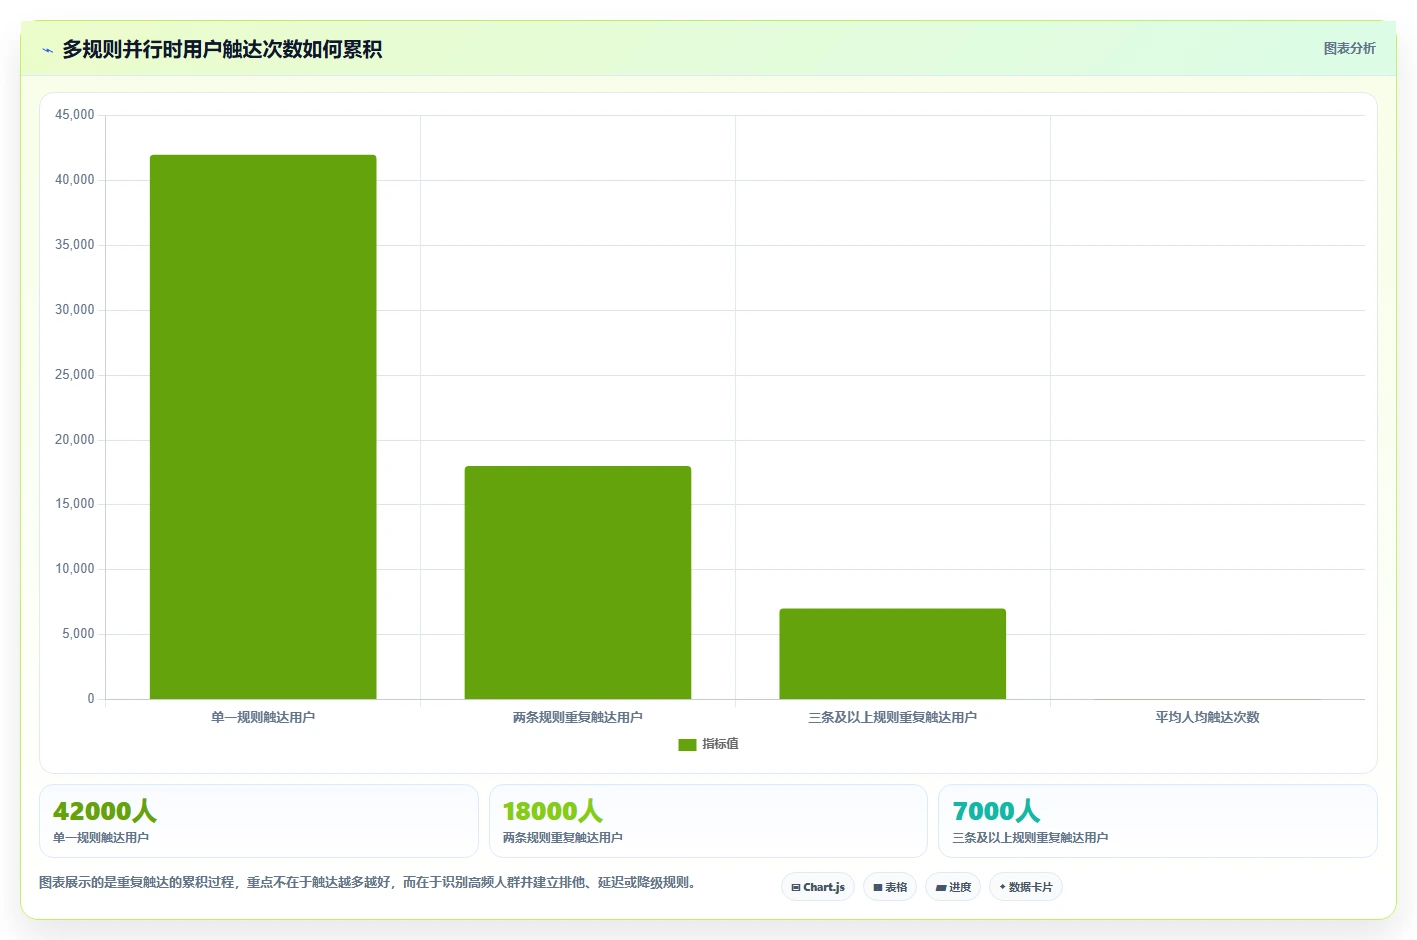Click the 20,000 y-axis value
The width and height of the screenshot is (1417, 940).
[x=75, y=440]
